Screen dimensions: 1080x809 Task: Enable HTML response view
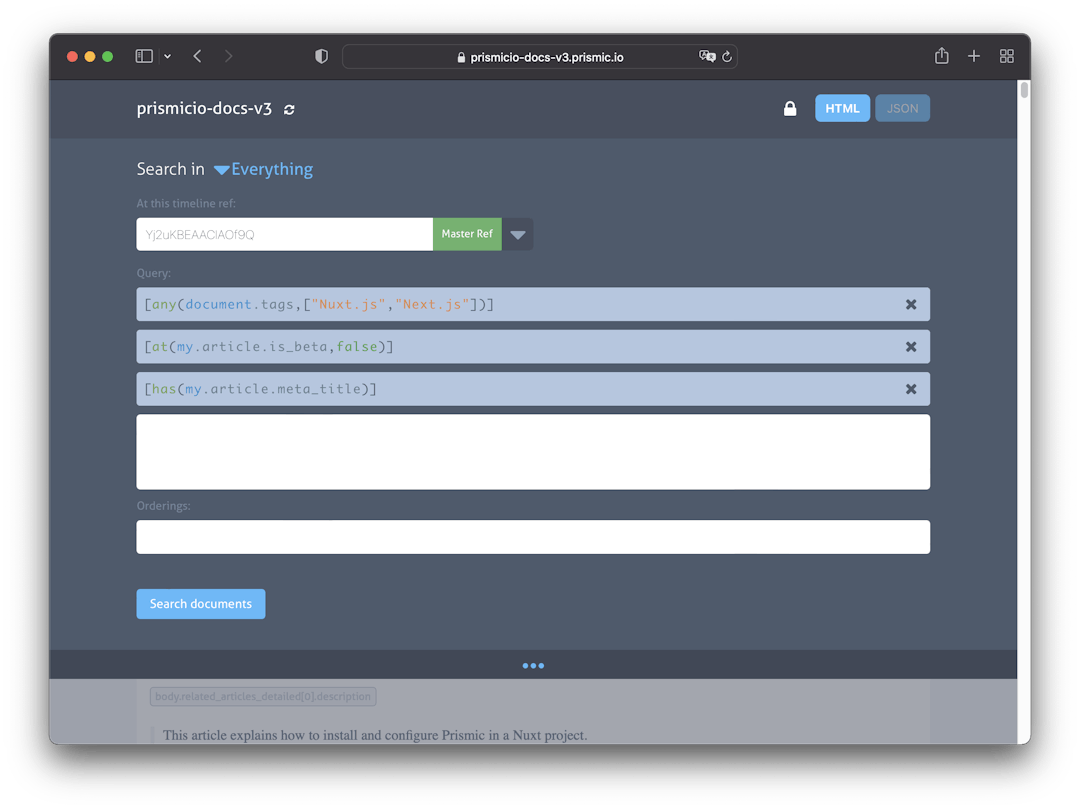pos(842,107)
